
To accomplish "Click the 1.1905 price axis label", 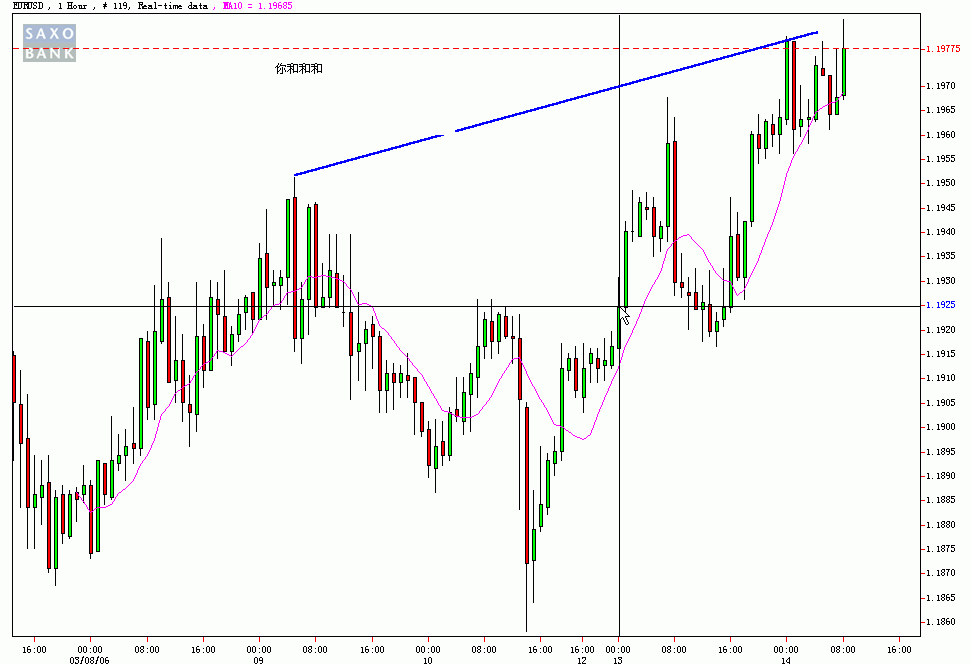I will point(941,403).
